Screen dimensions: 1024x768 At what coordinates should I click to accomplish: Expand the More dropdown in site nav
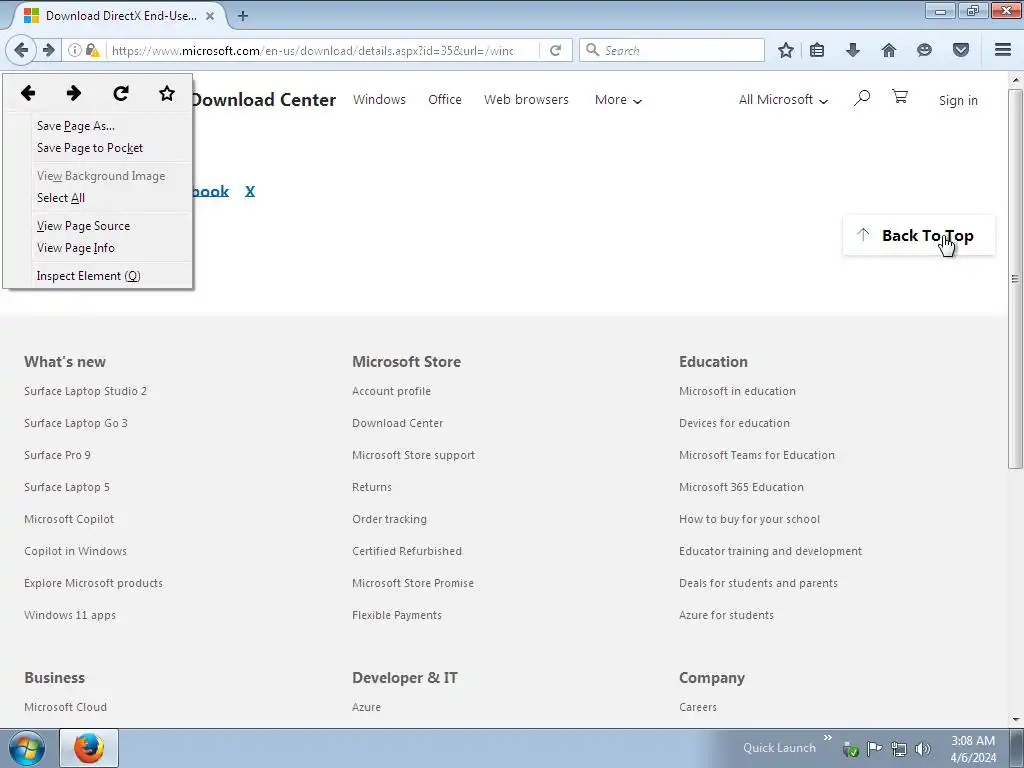618,100
